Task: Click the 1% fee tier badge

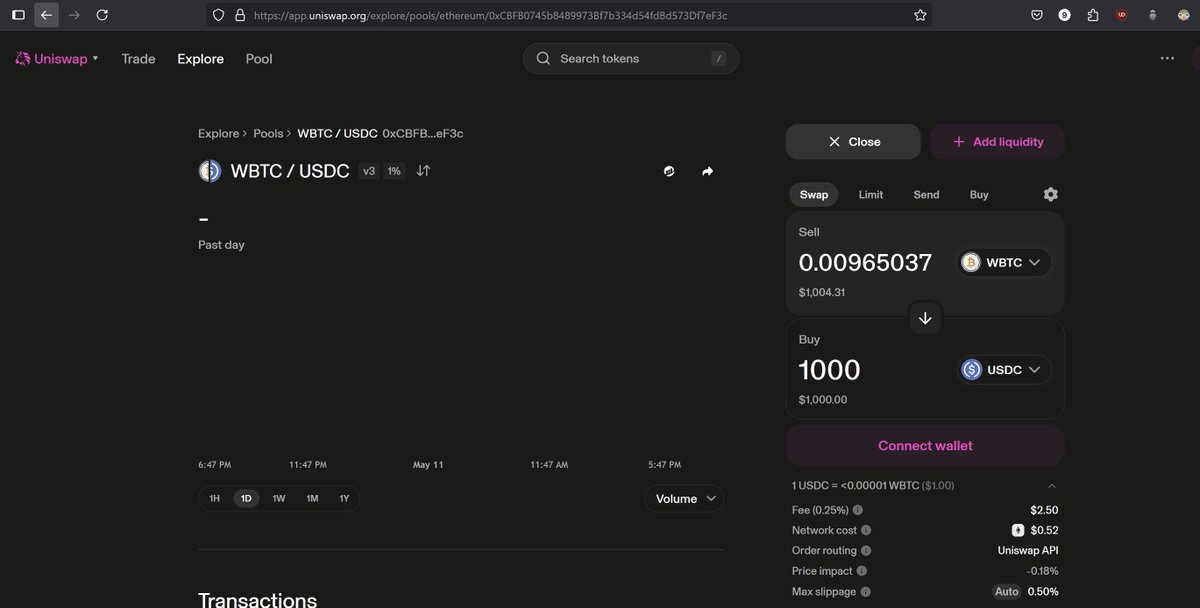Action: (394, 171)
